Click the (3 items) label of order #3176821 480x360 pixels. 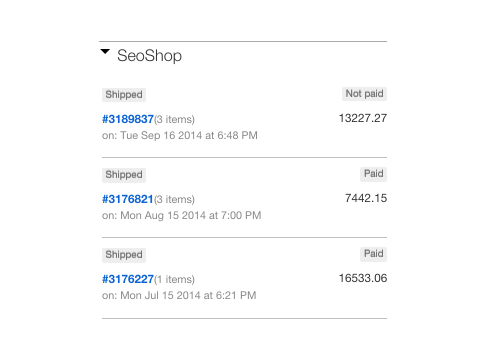click(x=174, y=199)
